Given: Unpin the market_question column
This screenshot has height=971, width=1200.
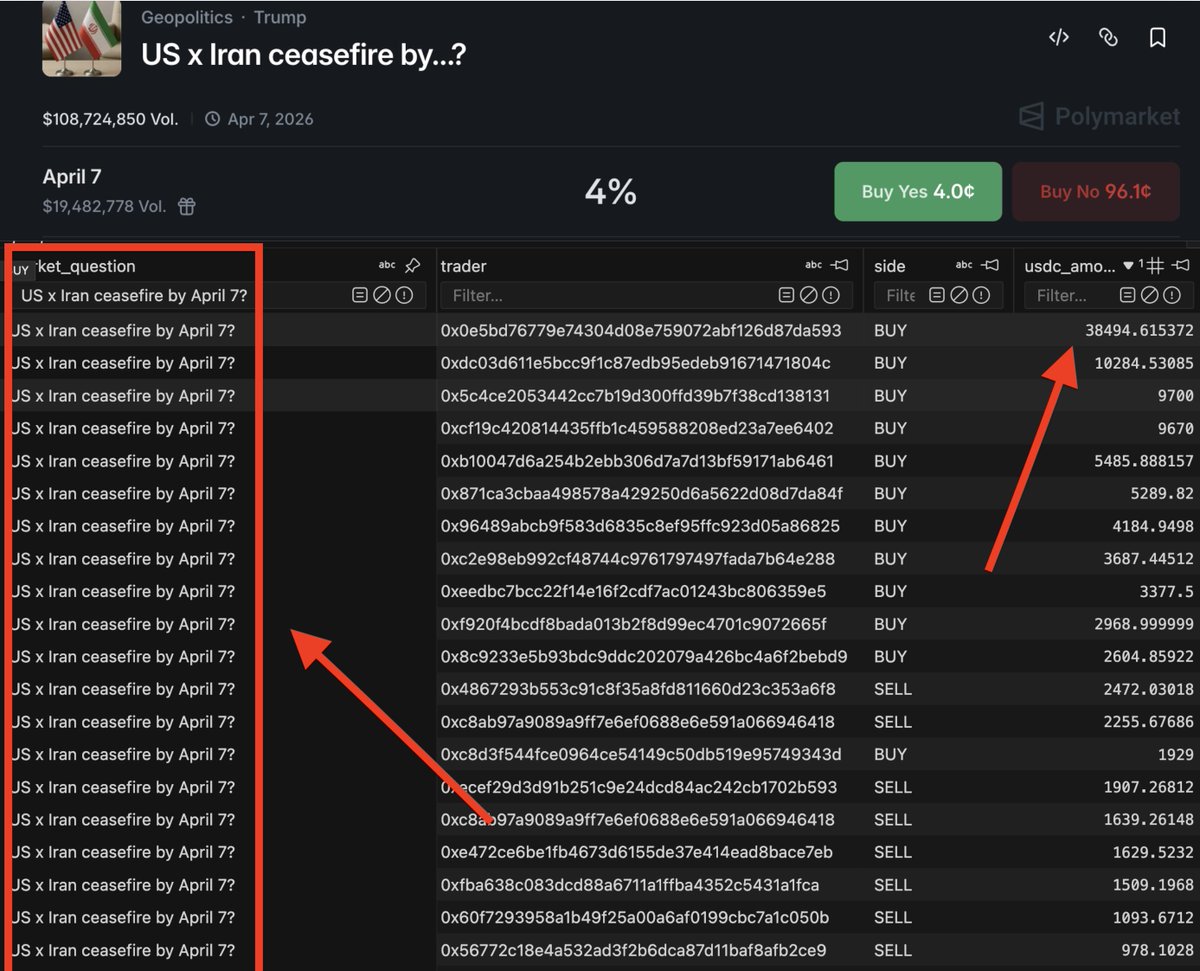Looking at the screenshot, I should (412, 265).
